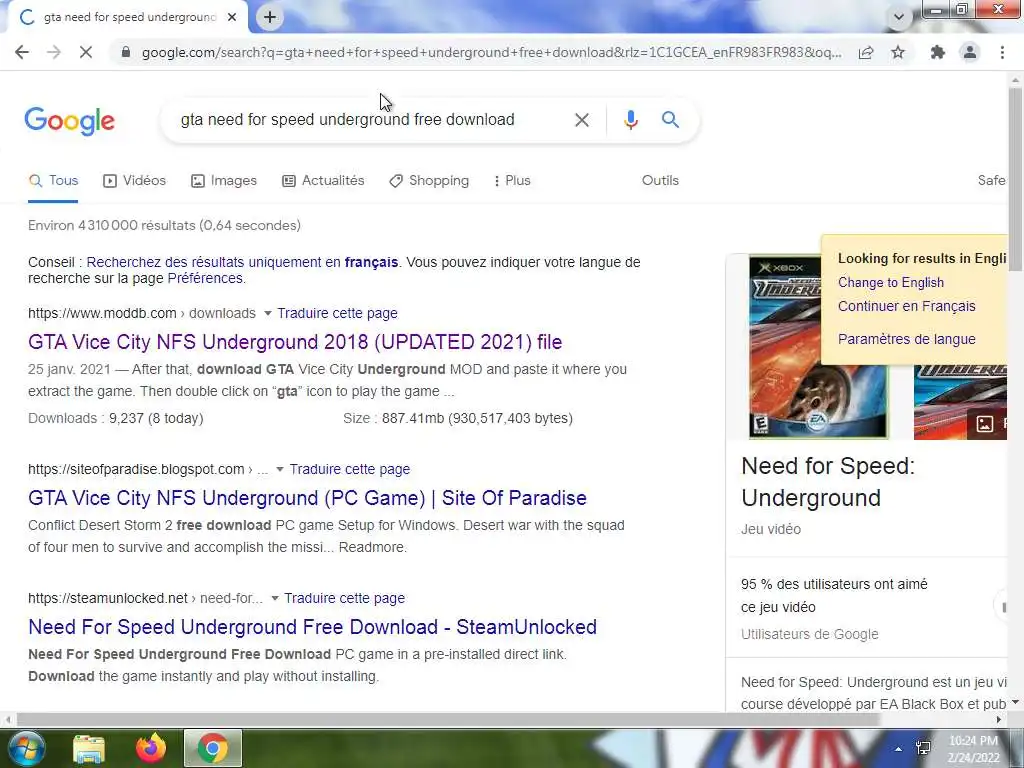Select the Tous results tab
The height and width of the screenshot is (768, 1024).
pyautogui.click(x=54, y=181)
